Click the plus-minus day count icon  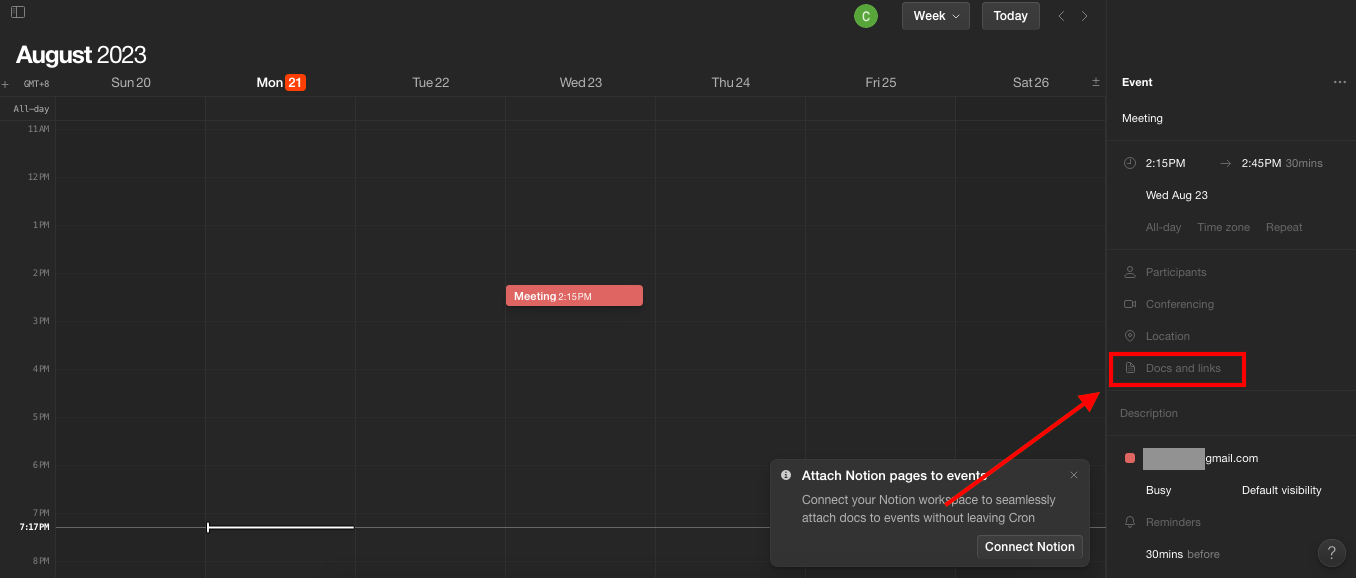pyautogui.click(x=1096, y=82)
